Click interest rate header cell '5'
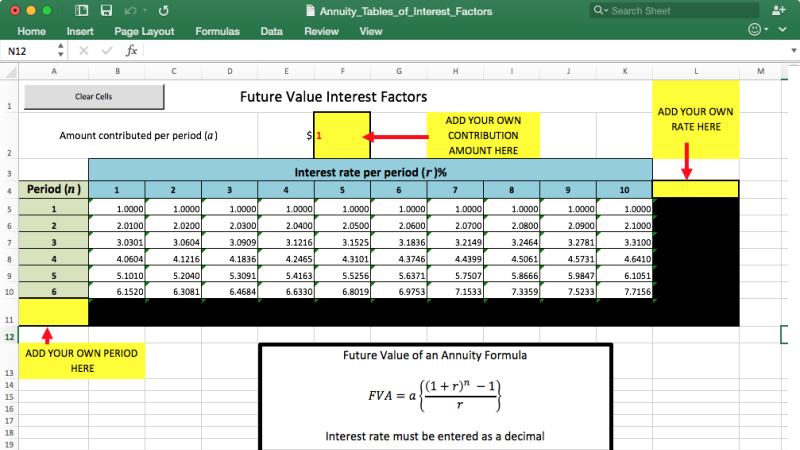The image size is (800, 450). point(342,190)
